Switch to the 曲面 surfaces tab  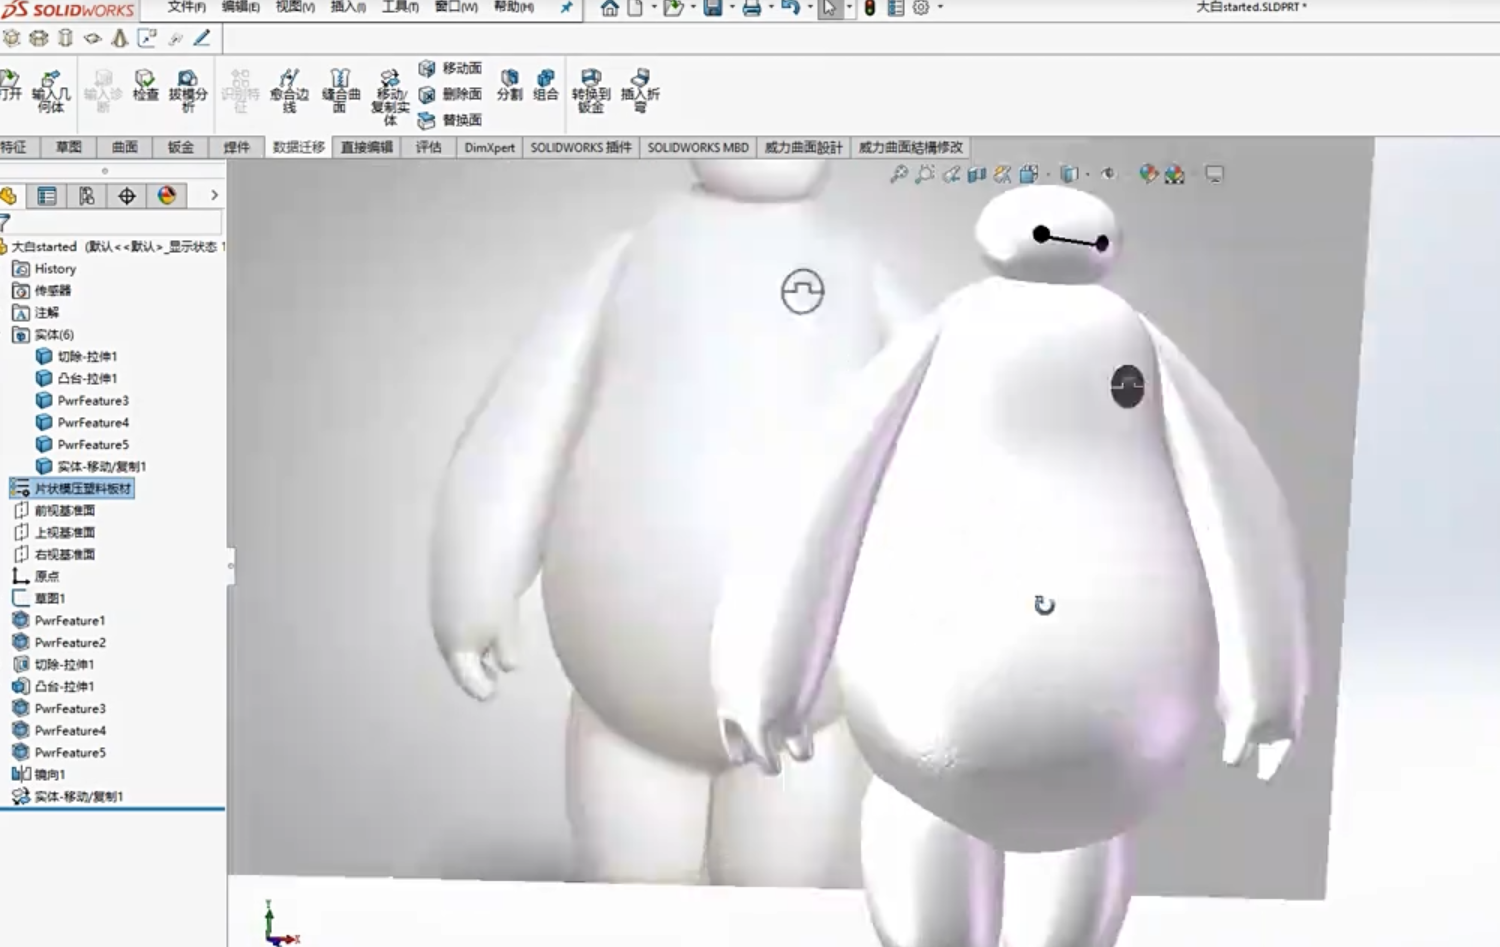tap(125, 147)
